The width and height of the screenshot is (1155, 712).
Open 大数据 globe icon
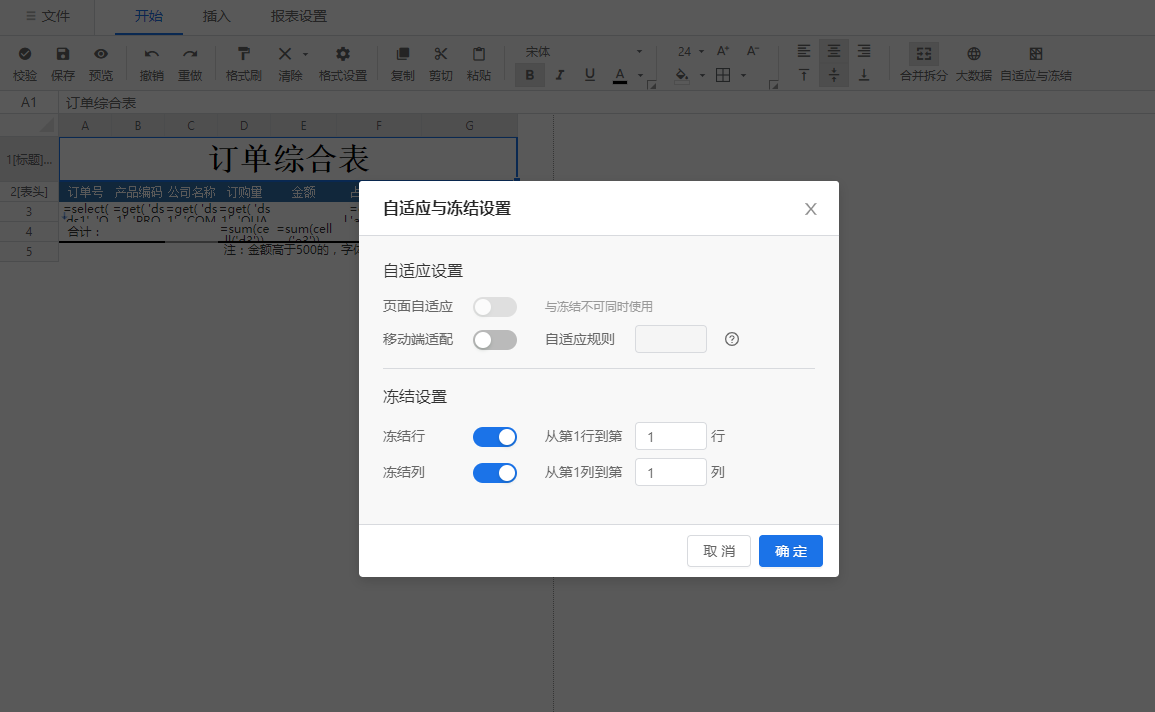(974, 54)
